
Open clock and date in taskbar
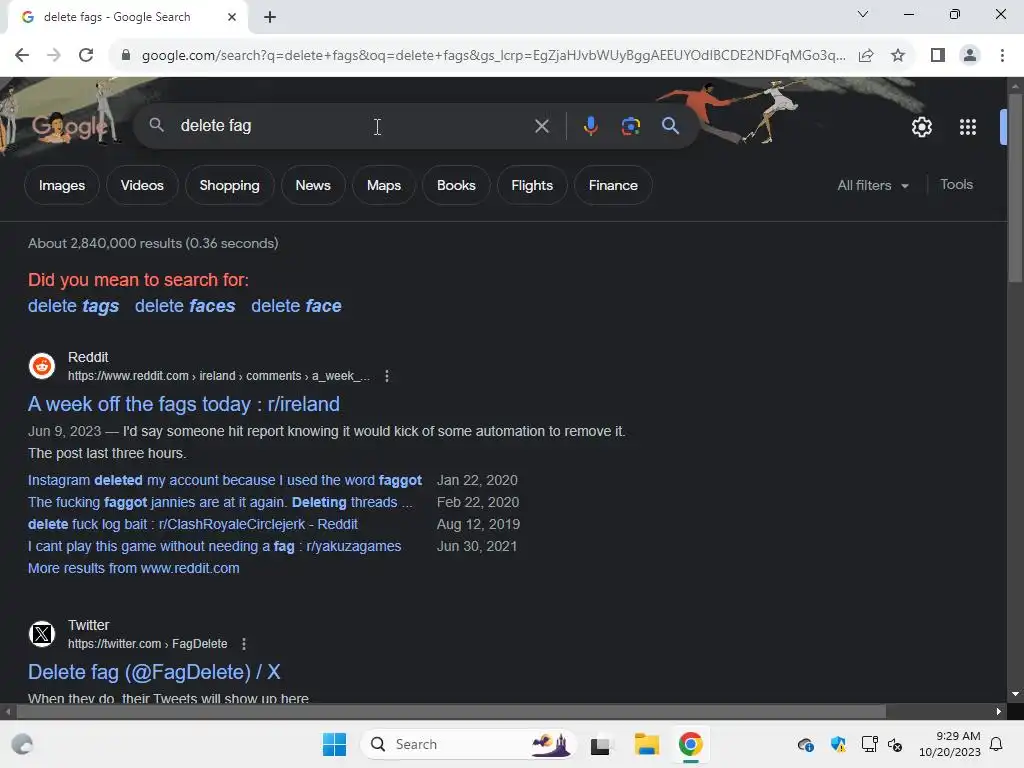pos(949,744)
